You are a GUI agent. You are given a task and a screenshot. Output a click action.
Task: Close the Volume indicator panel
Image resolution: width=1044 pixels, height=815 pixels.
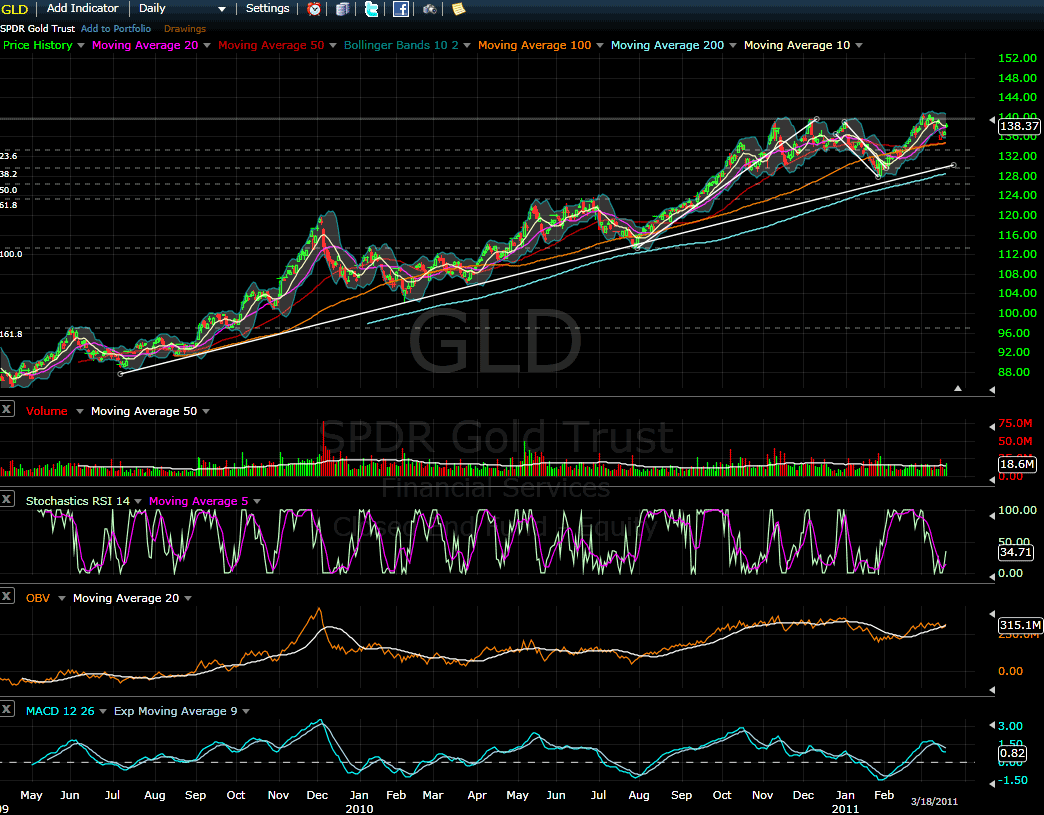click(7, 409)
